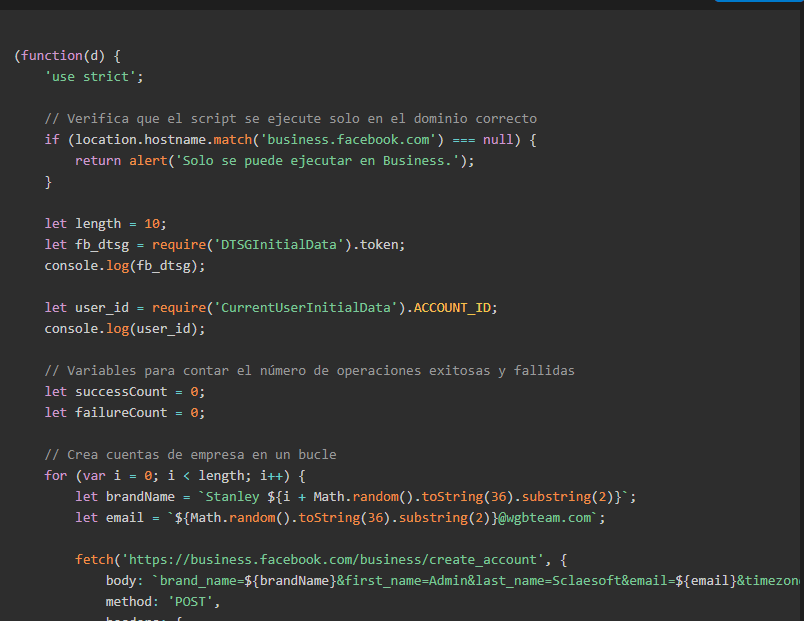804x621 pixels.
Task: Click the 'CurrentUserInitialData' string
Action: [307, 307]
